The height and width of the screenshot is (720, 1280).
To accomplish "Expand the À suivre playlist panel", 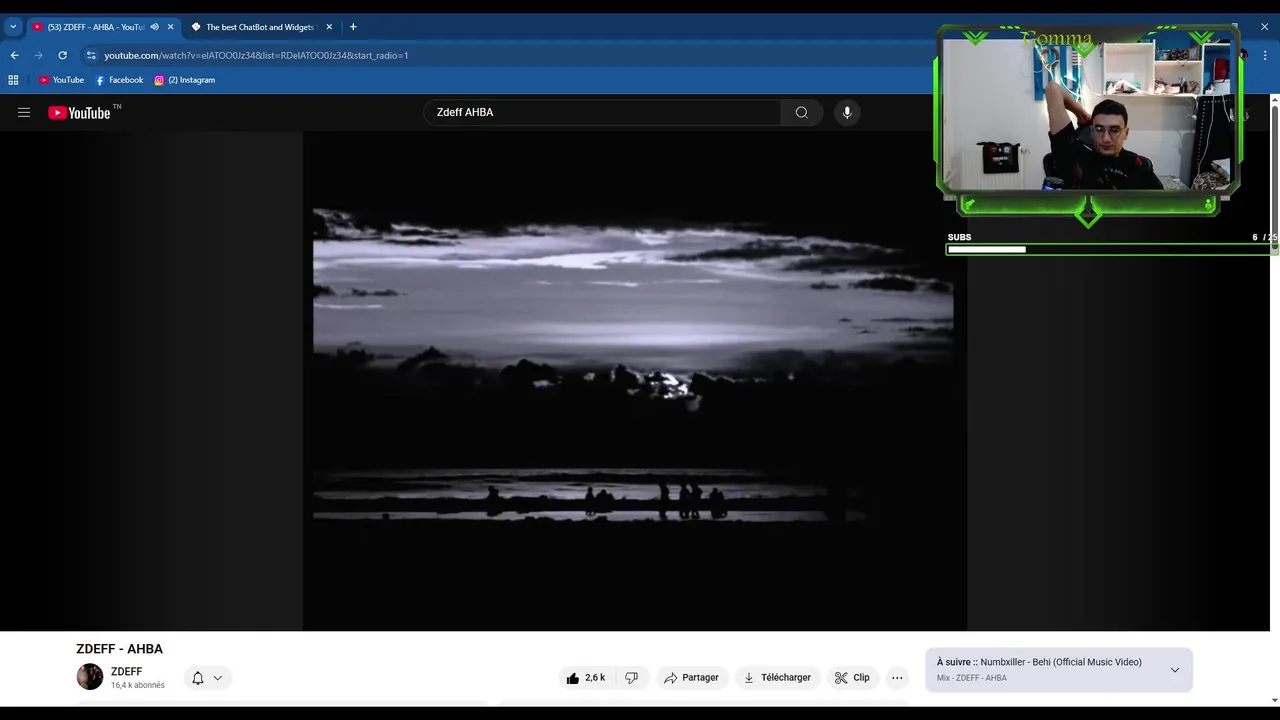I will tap(1175, 670).
